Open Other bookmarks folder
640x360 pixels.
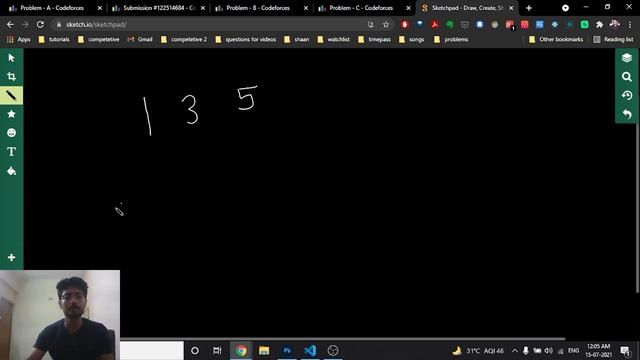[x=557, y=39]
